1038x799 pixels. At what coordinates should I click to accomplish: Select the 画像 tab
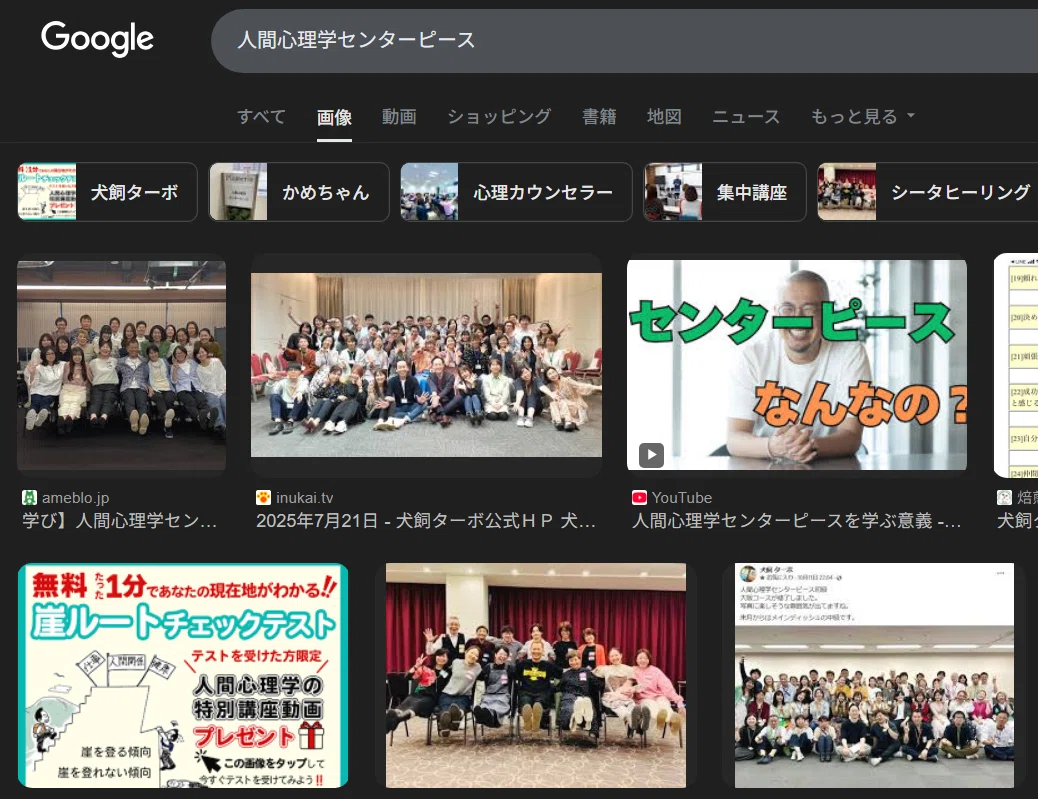coord(334,117)
